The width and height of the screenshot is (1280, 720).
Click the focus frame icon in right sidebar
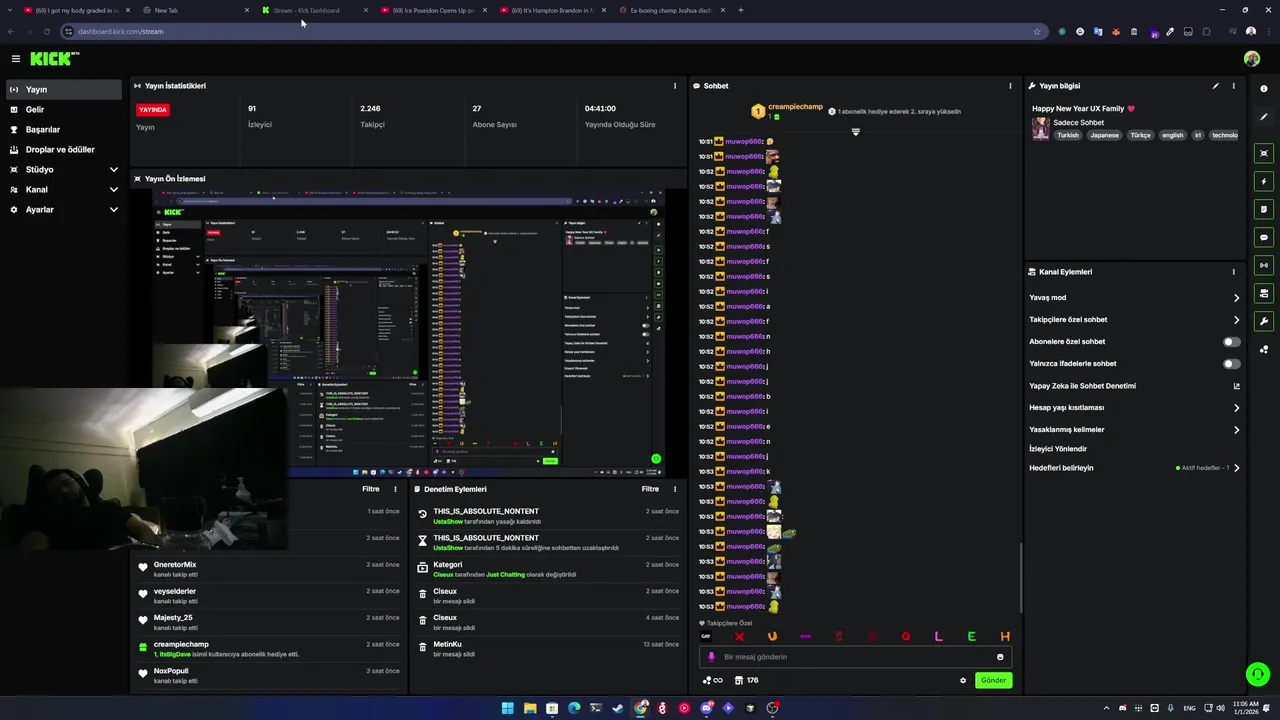1264,154
